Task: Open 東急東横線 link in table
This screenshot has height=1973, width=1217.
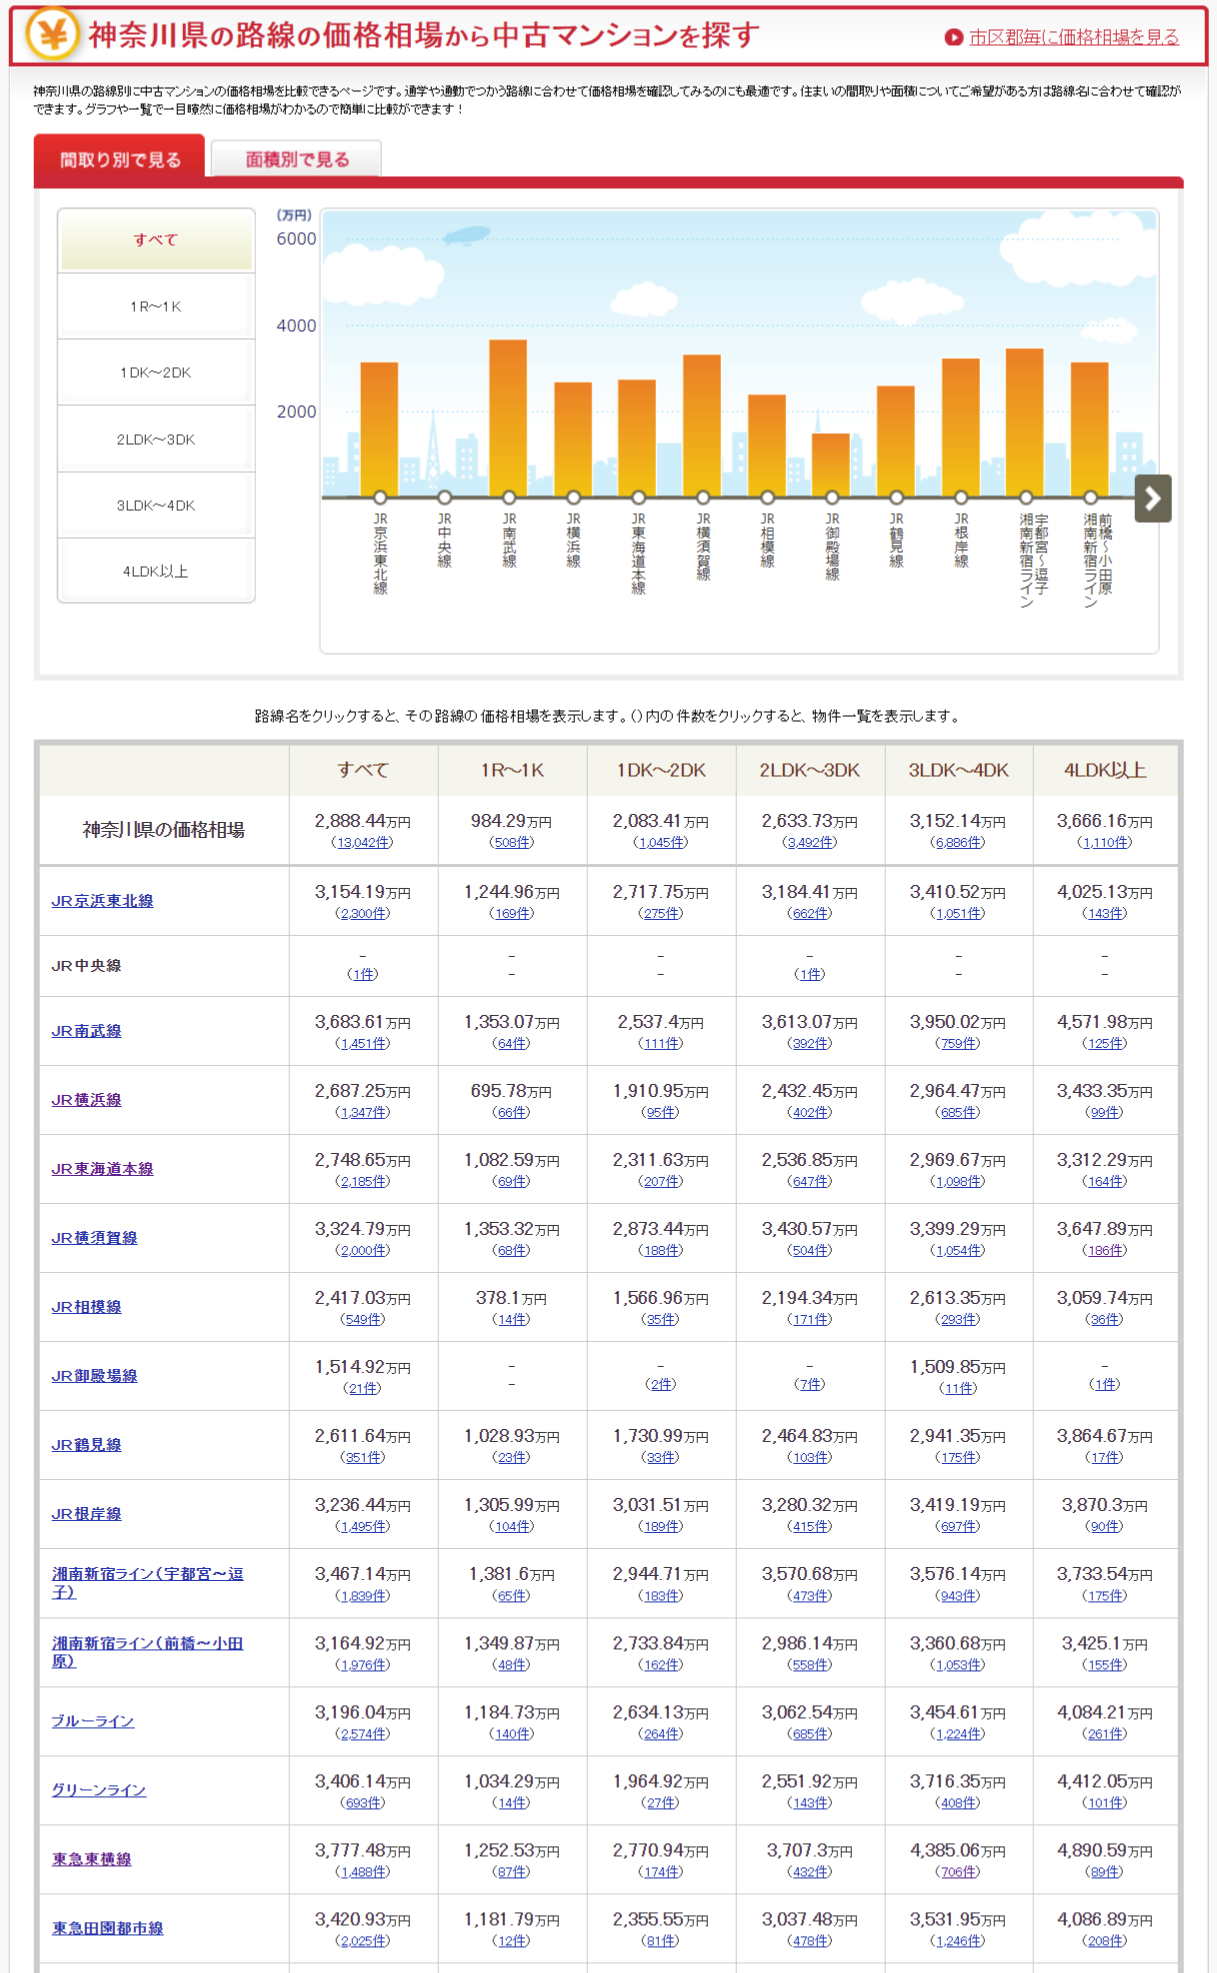Action: click(92, 1858)
